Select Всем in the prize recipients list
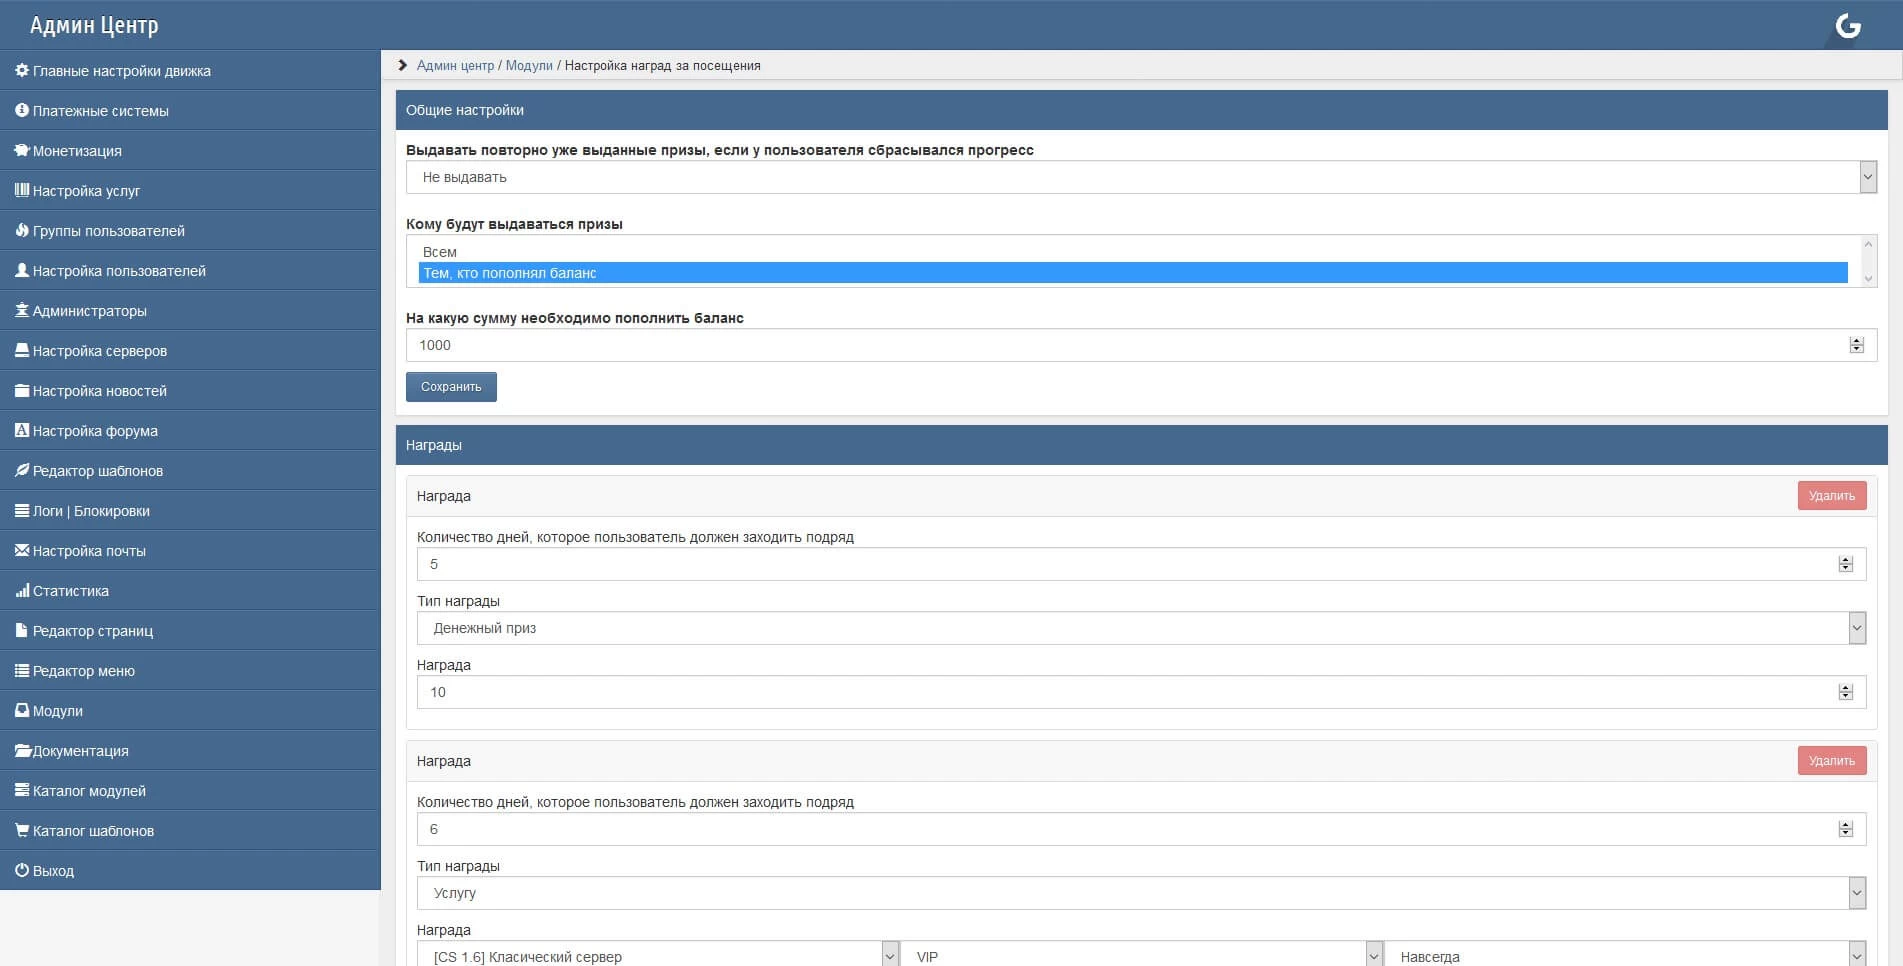The image size is (1903, 966). point(1133,252)
